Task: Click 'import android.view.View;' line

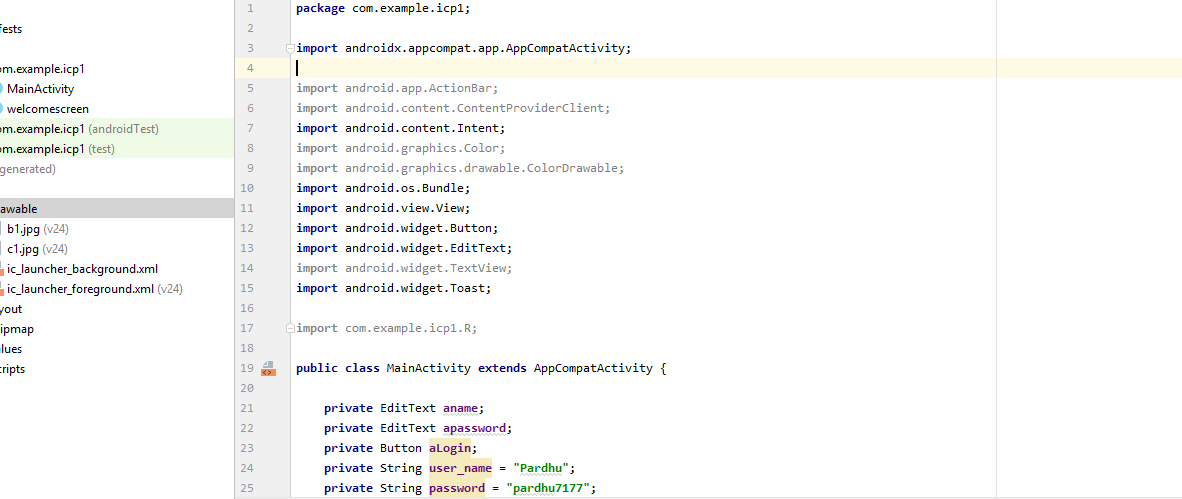Action: point(383,208)
